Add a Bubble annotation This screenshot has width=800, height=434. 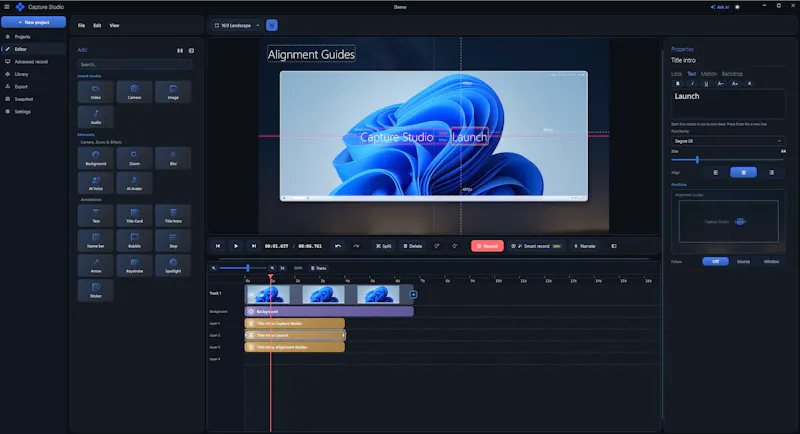tap(134, 241)
